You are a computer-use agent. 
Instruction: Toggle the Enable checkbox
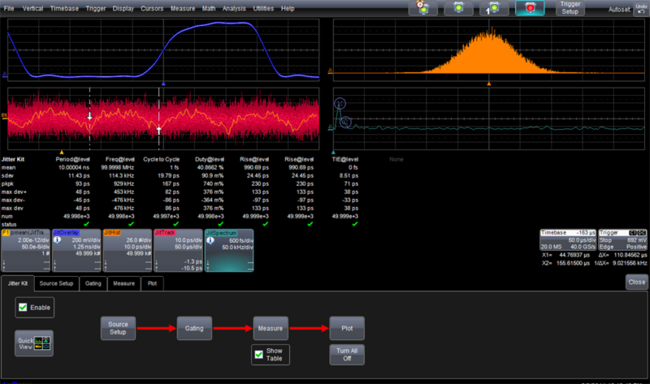click(23, 307)
